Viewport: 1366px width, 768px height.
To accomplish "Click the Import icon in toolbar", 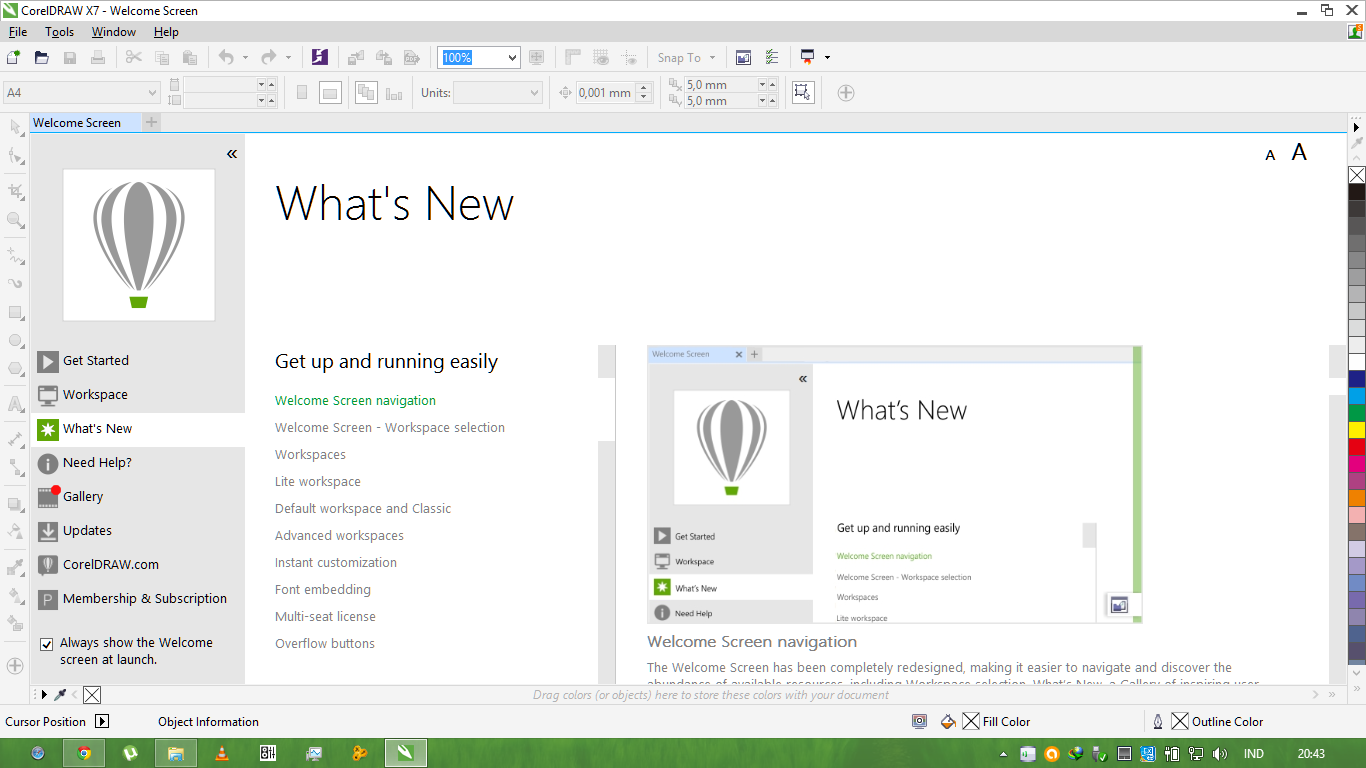I will coord(355,58).
